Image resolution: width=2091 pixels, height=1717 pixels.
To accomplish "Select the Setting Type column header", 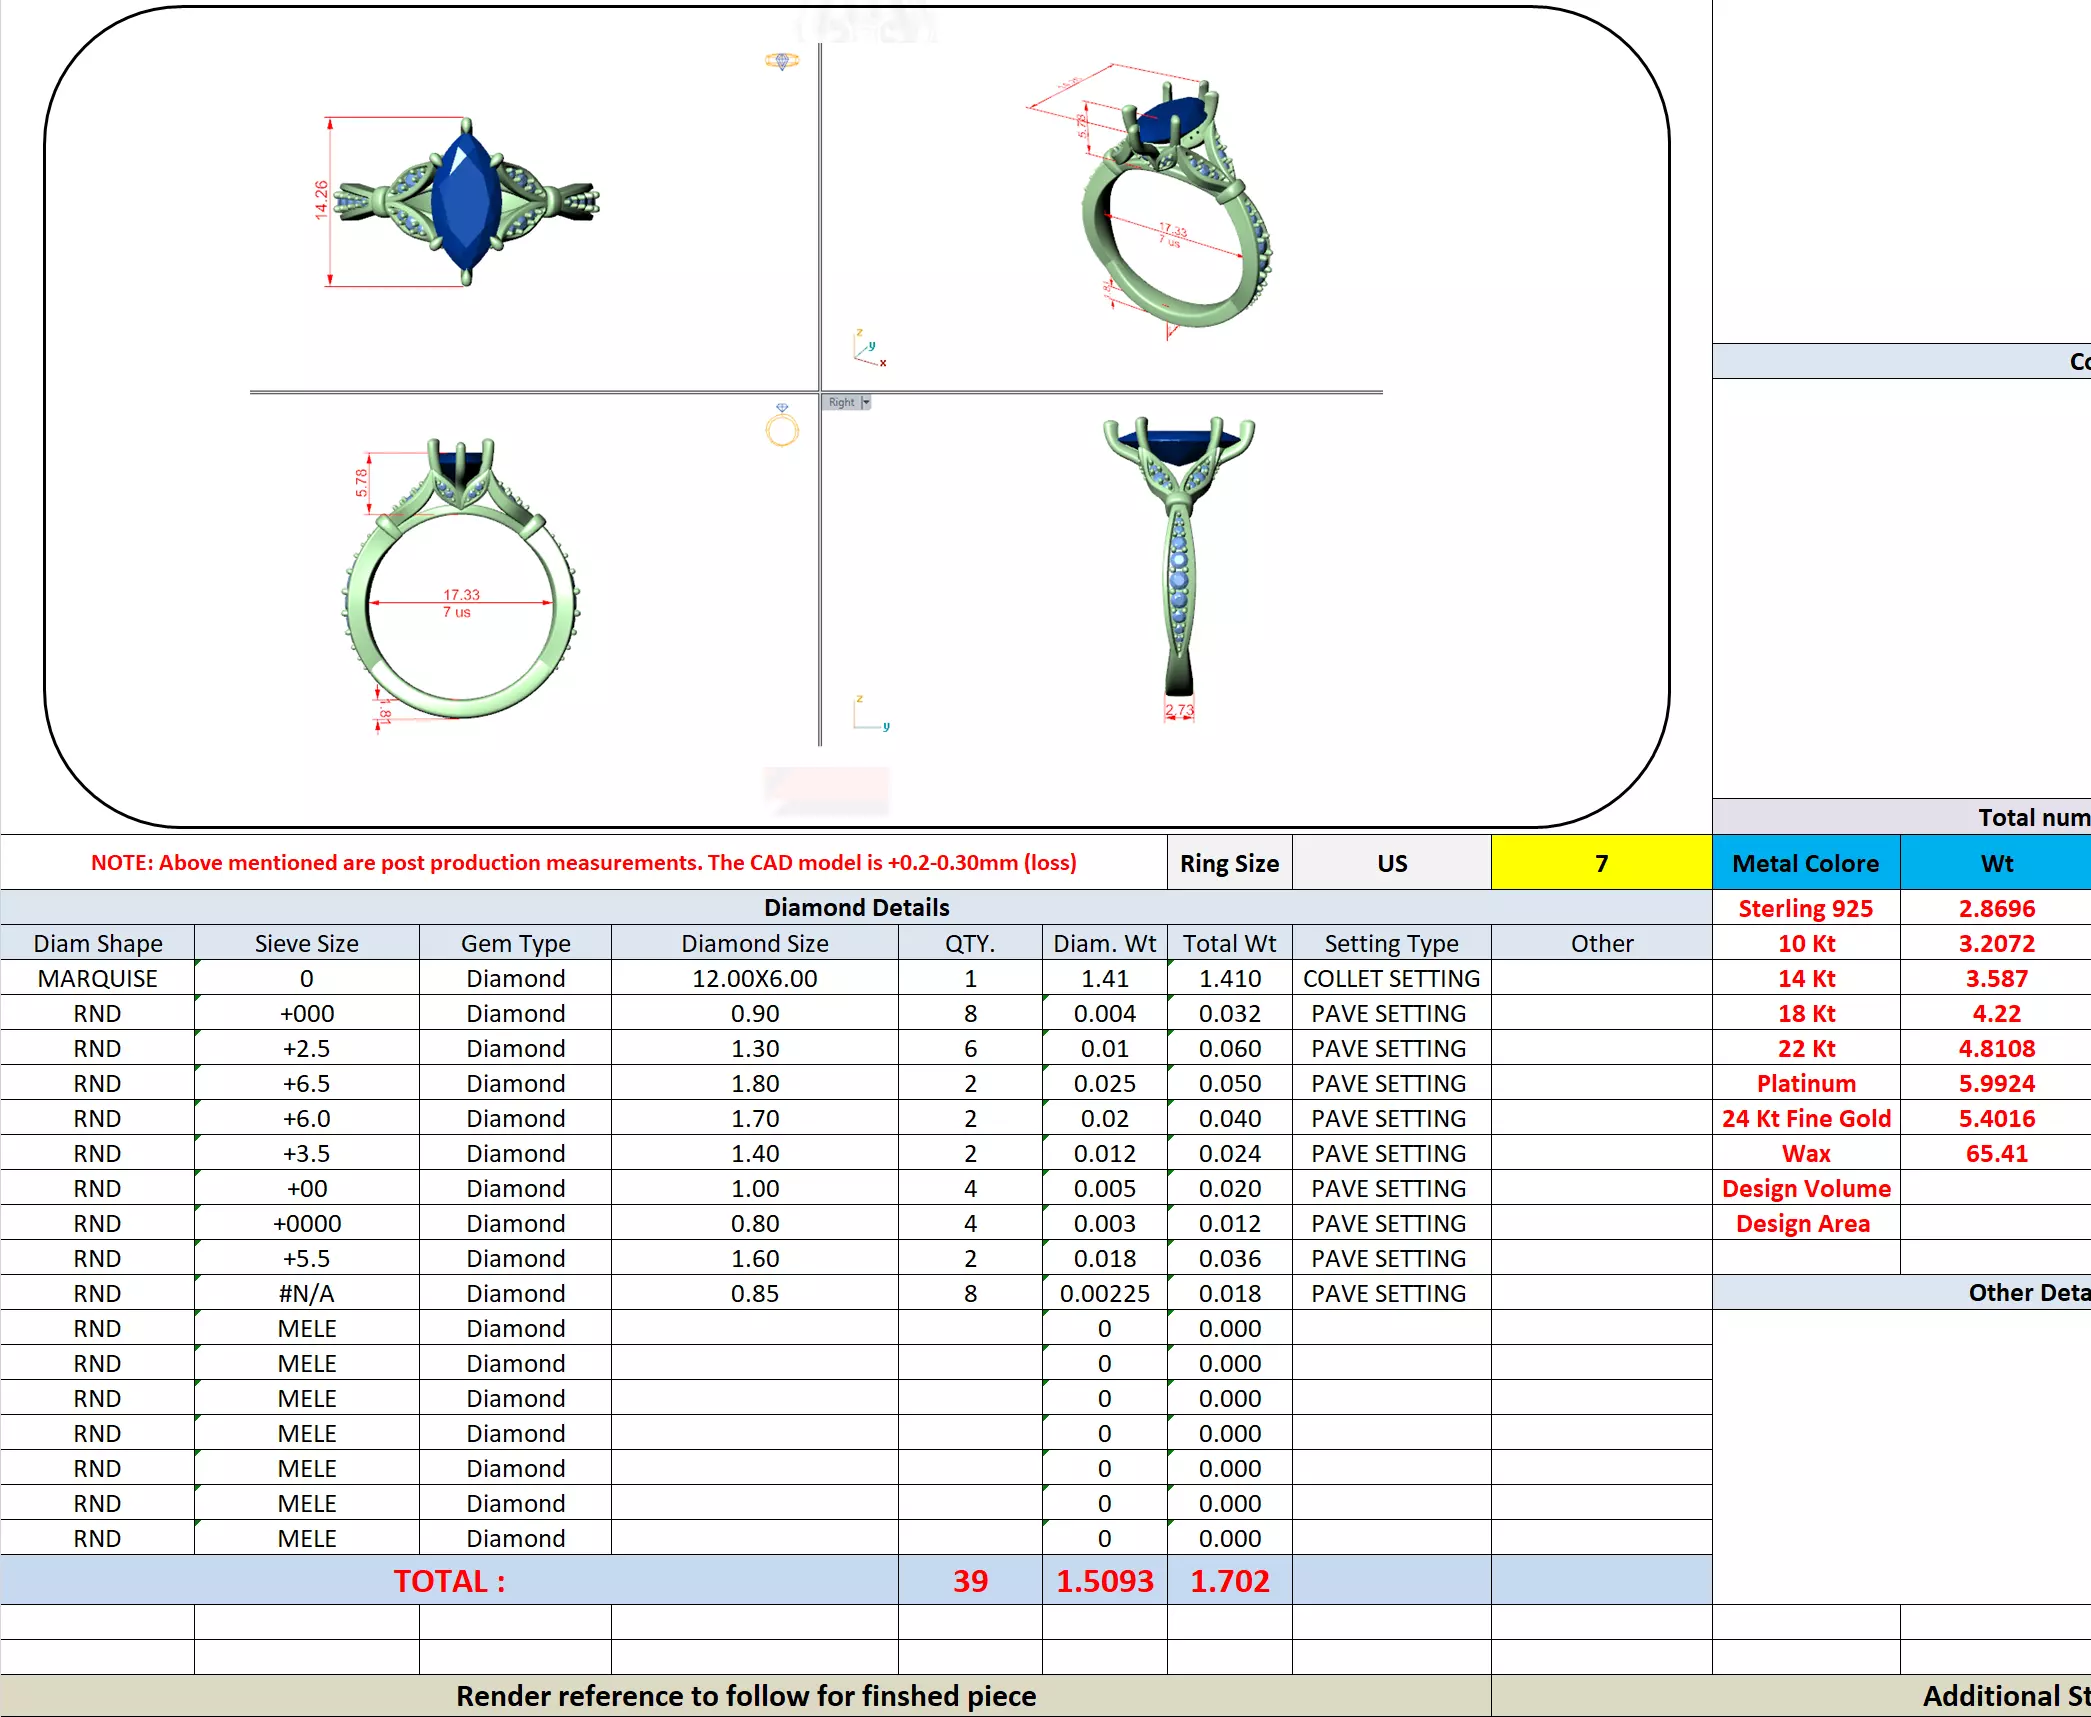I will (1390, 943).
